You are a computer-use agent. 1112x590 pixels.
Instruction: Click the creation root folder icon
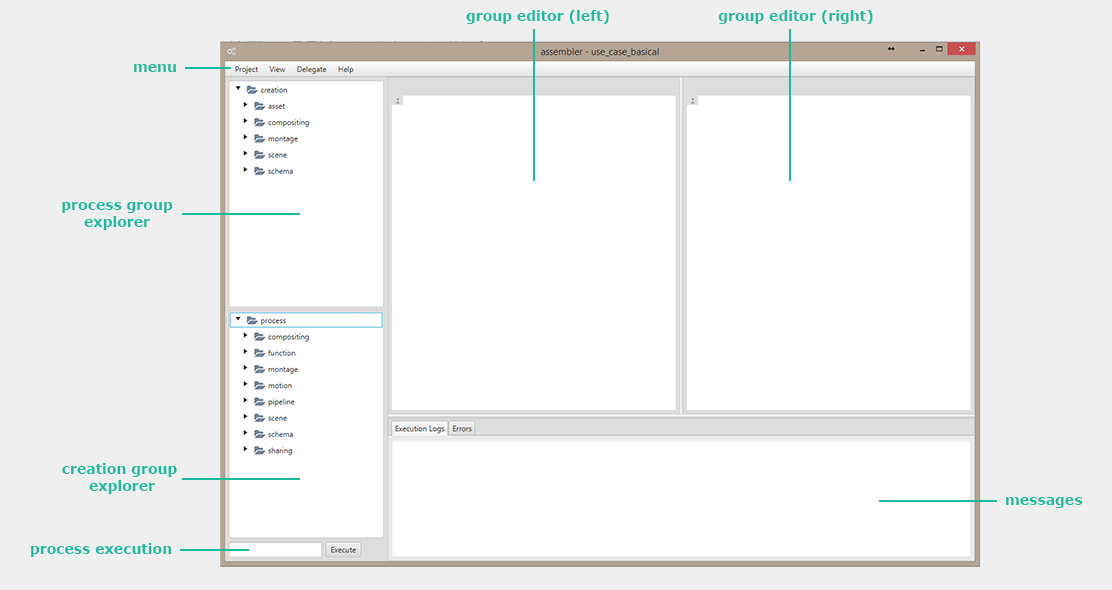pyautogui.click(x=252, y=90)
